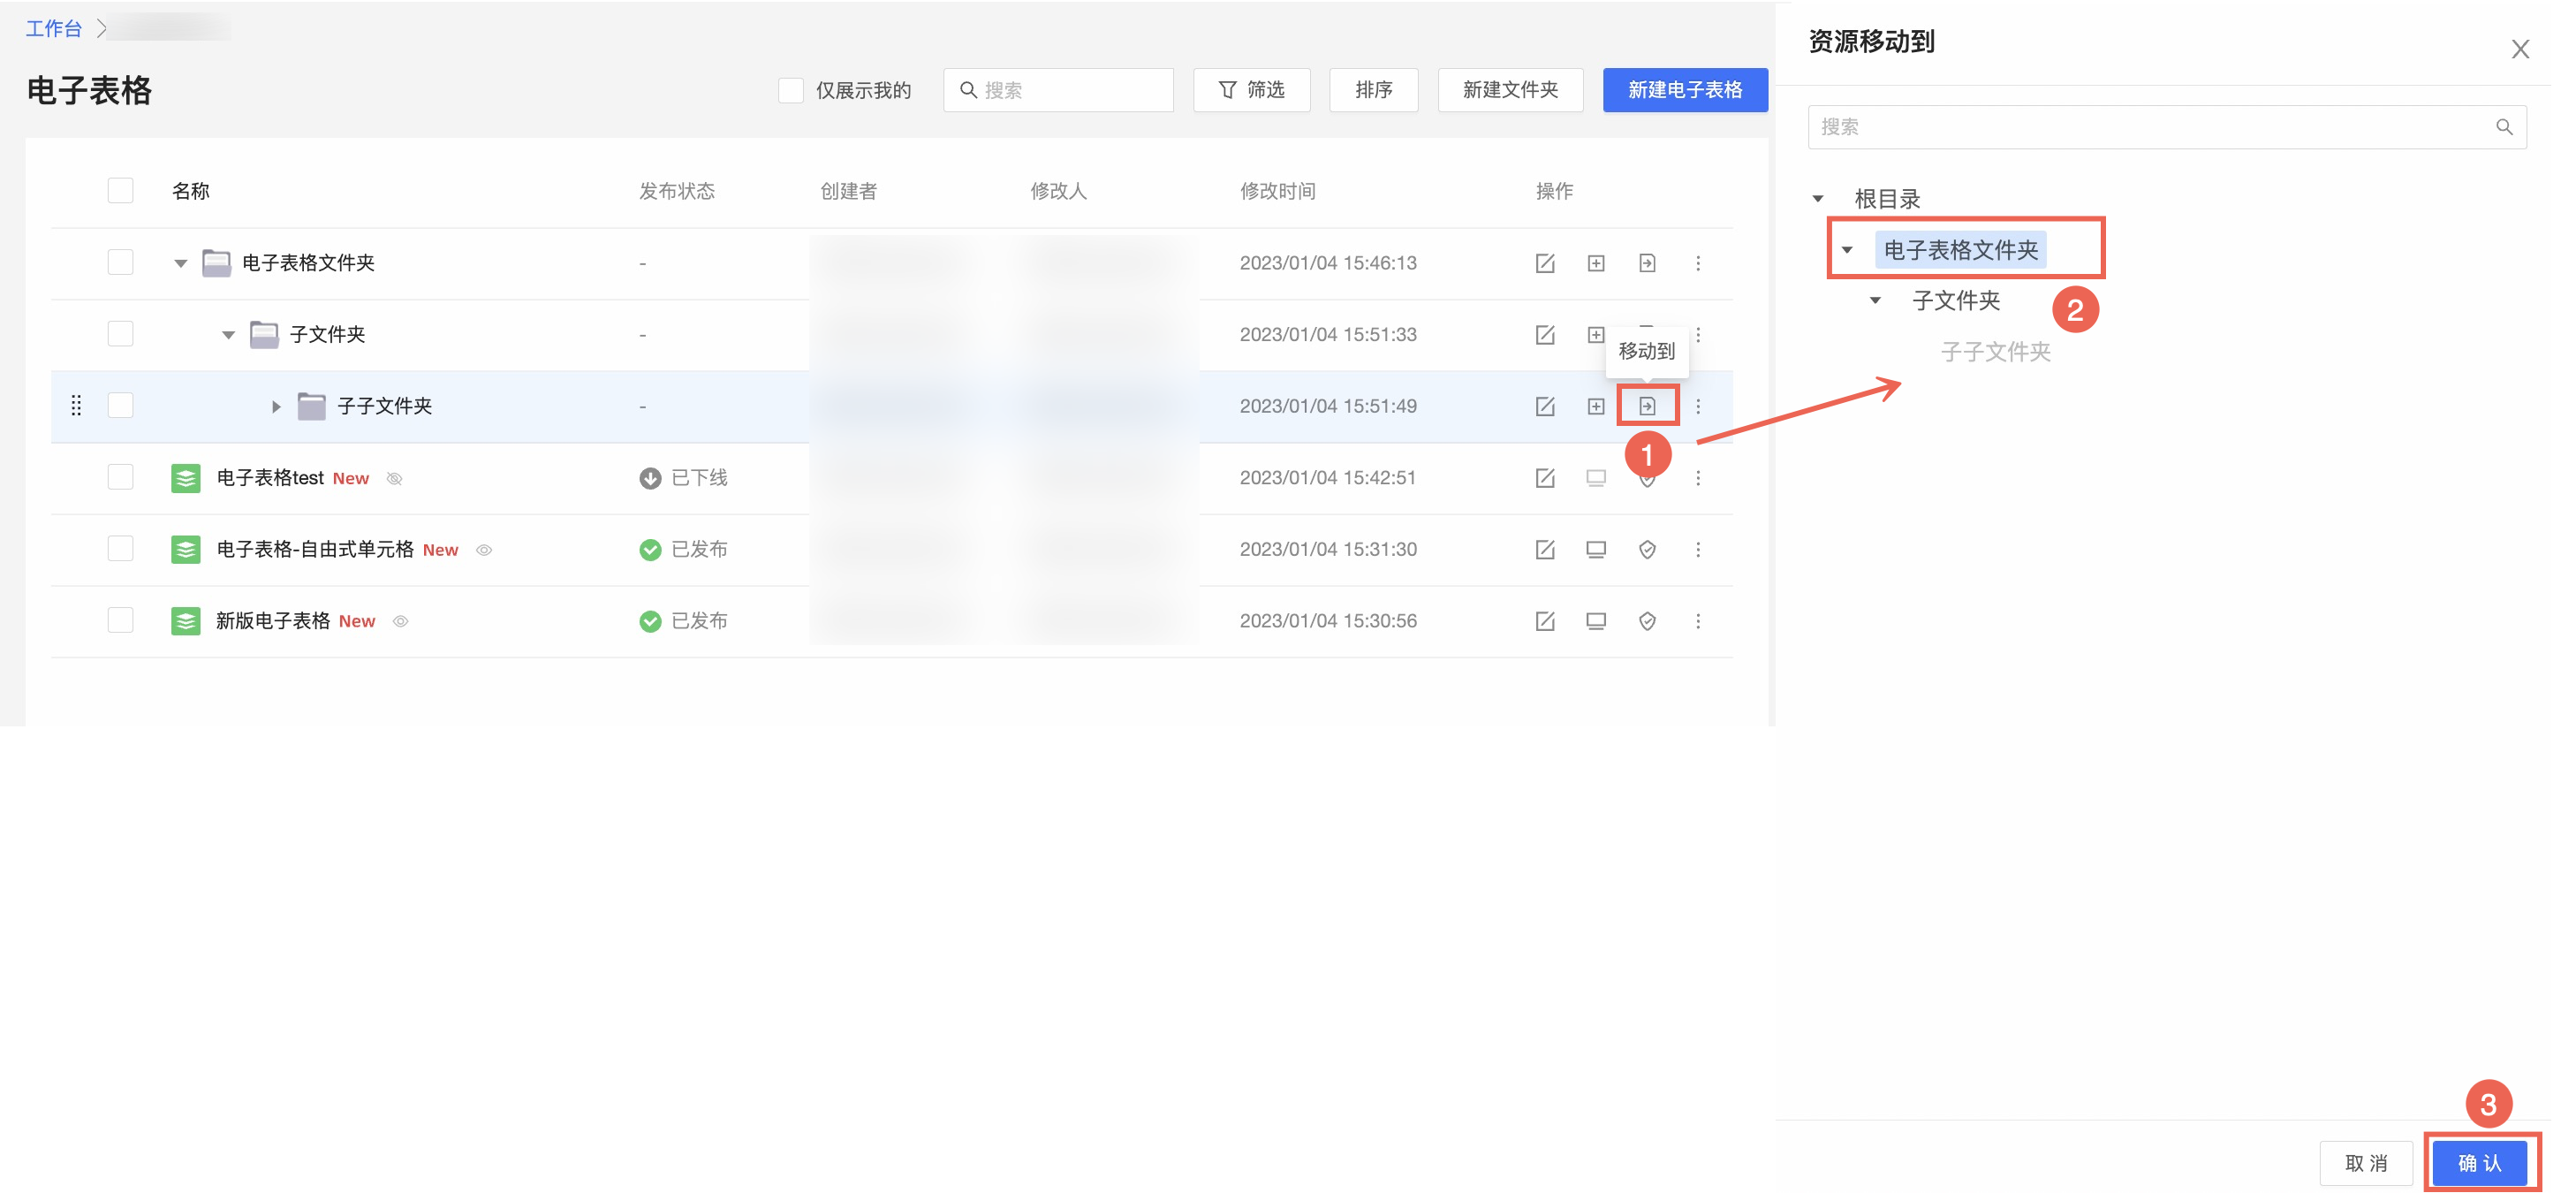2576x1193 pixels.
Task: Collapse the 电子表格文件夹 row in the table
Action: [x=181, y=263]
